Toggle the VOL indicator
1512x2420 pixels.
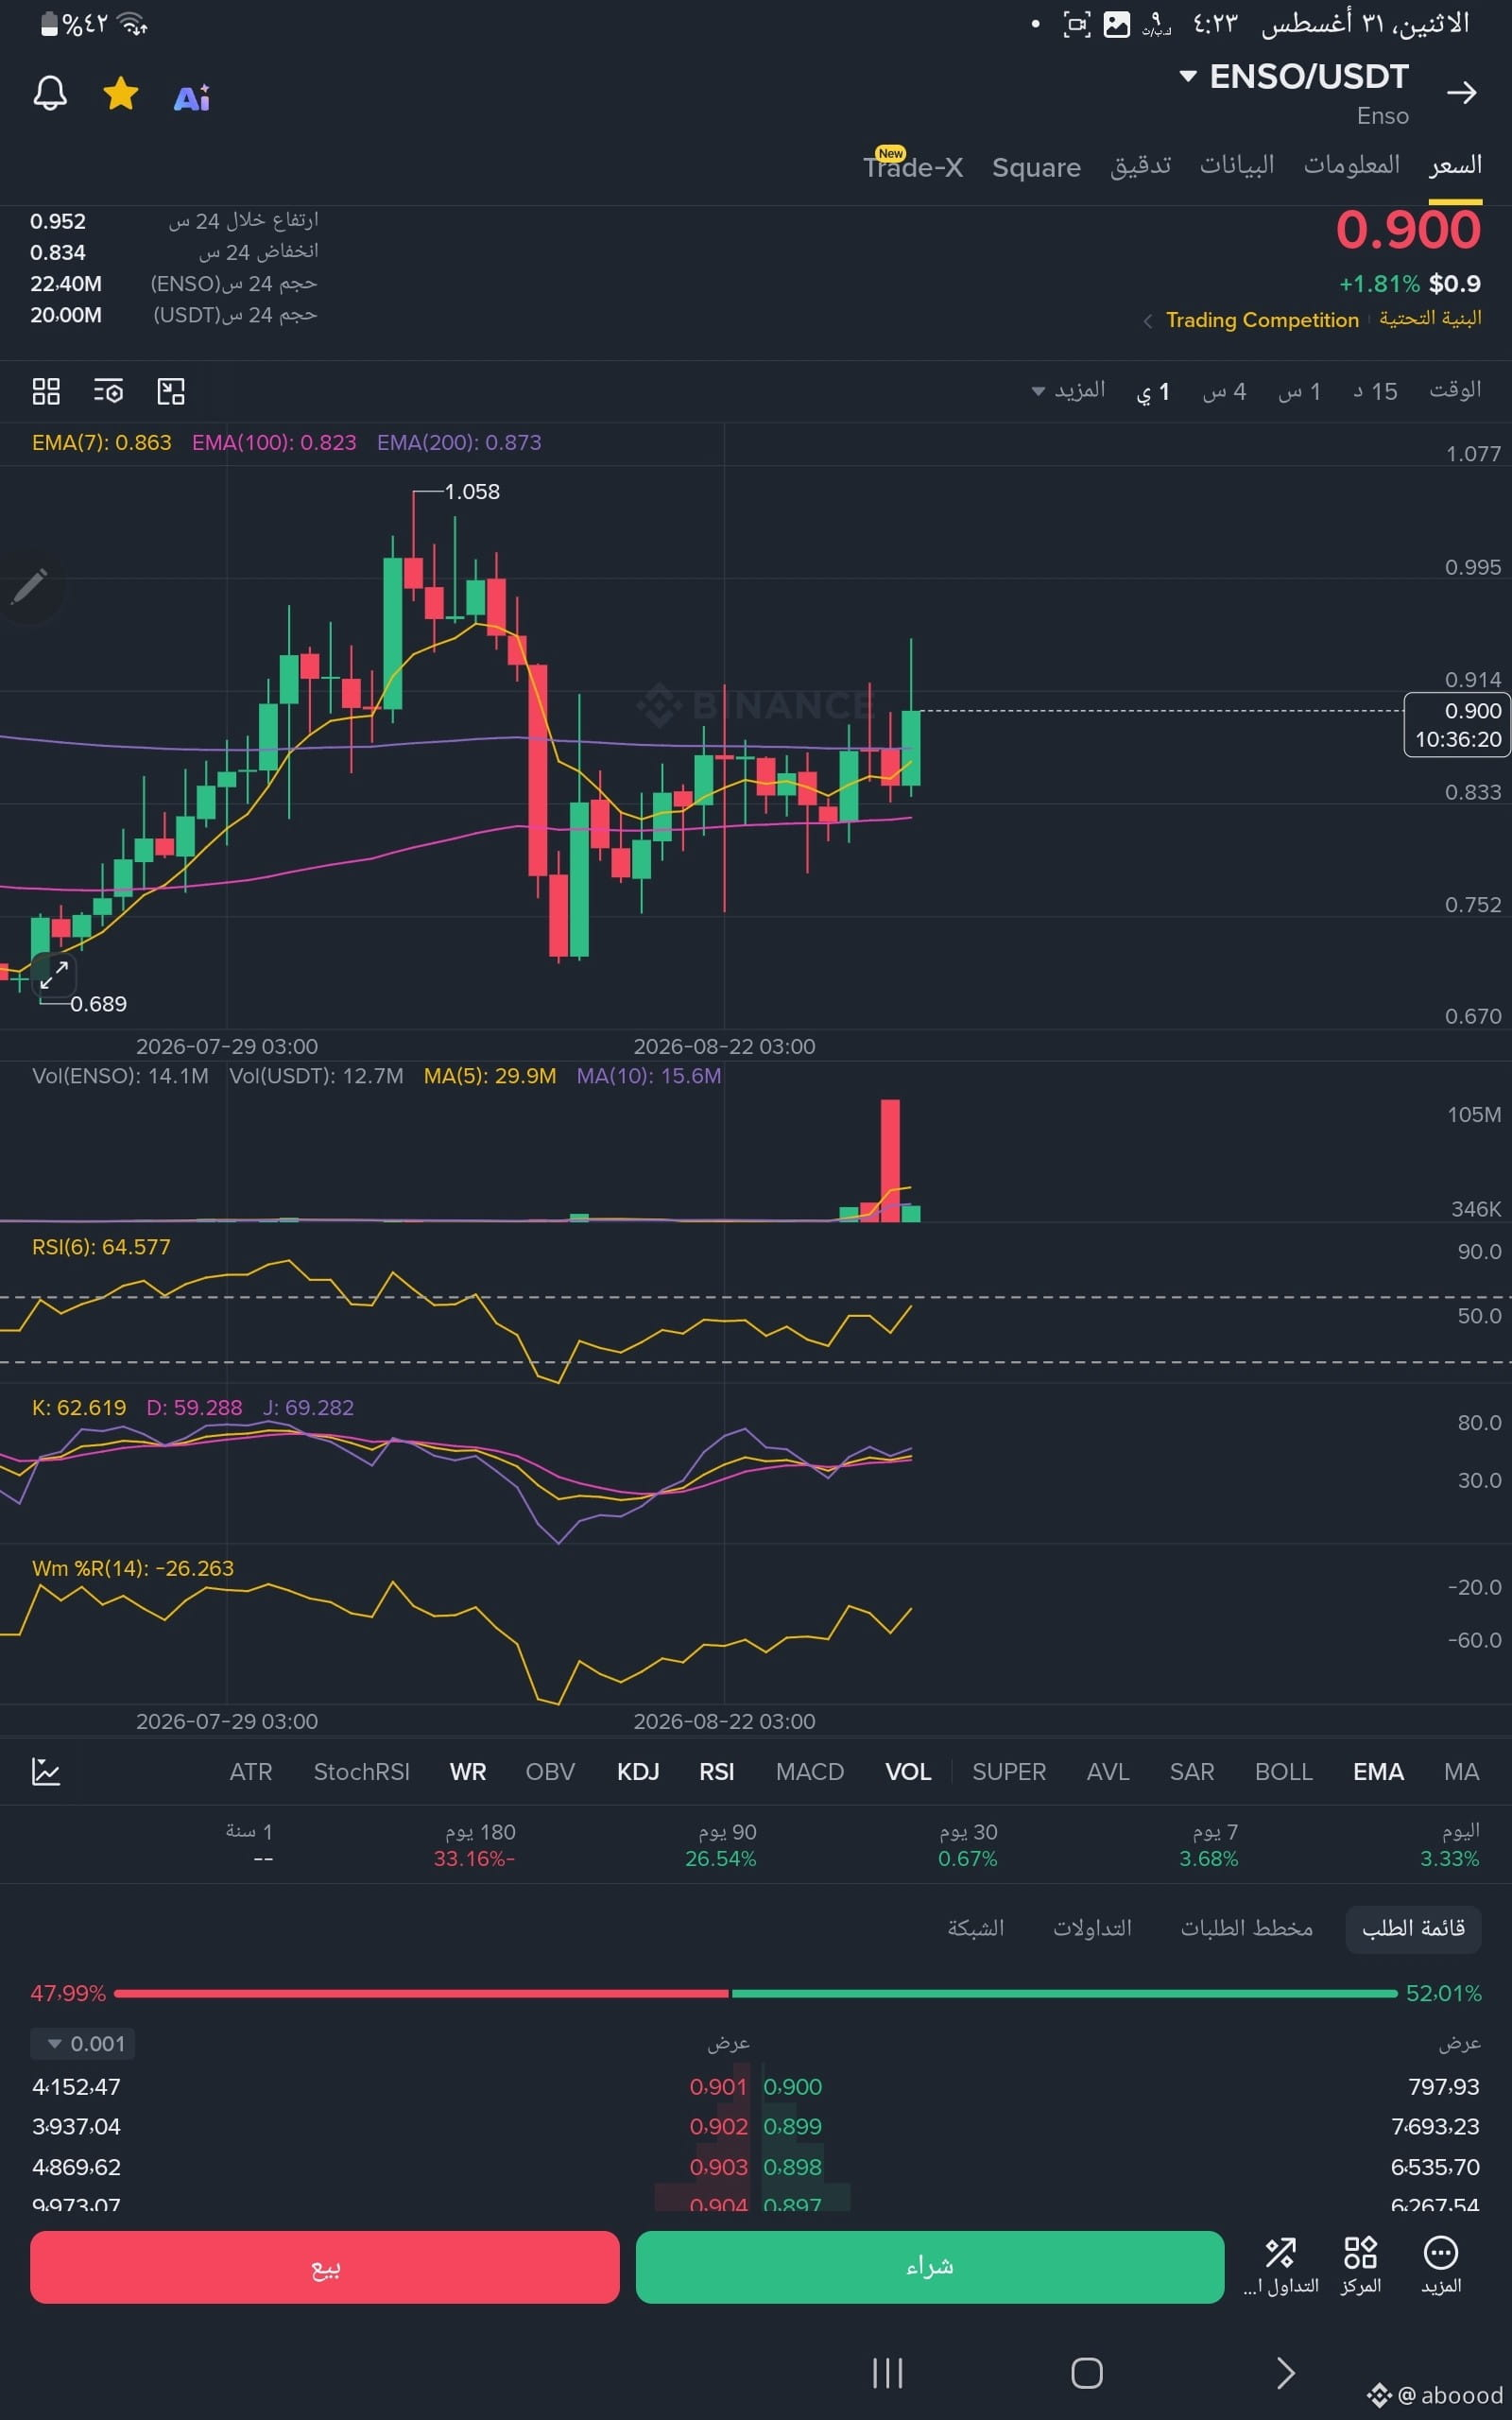tap(908, 1772)
